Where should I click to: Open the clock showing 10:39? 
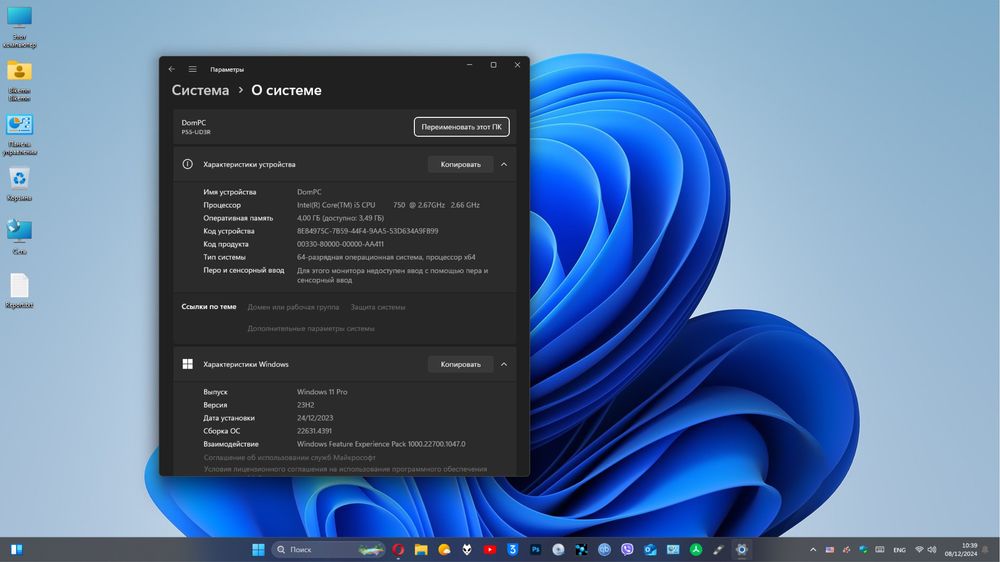click(961, 549)
